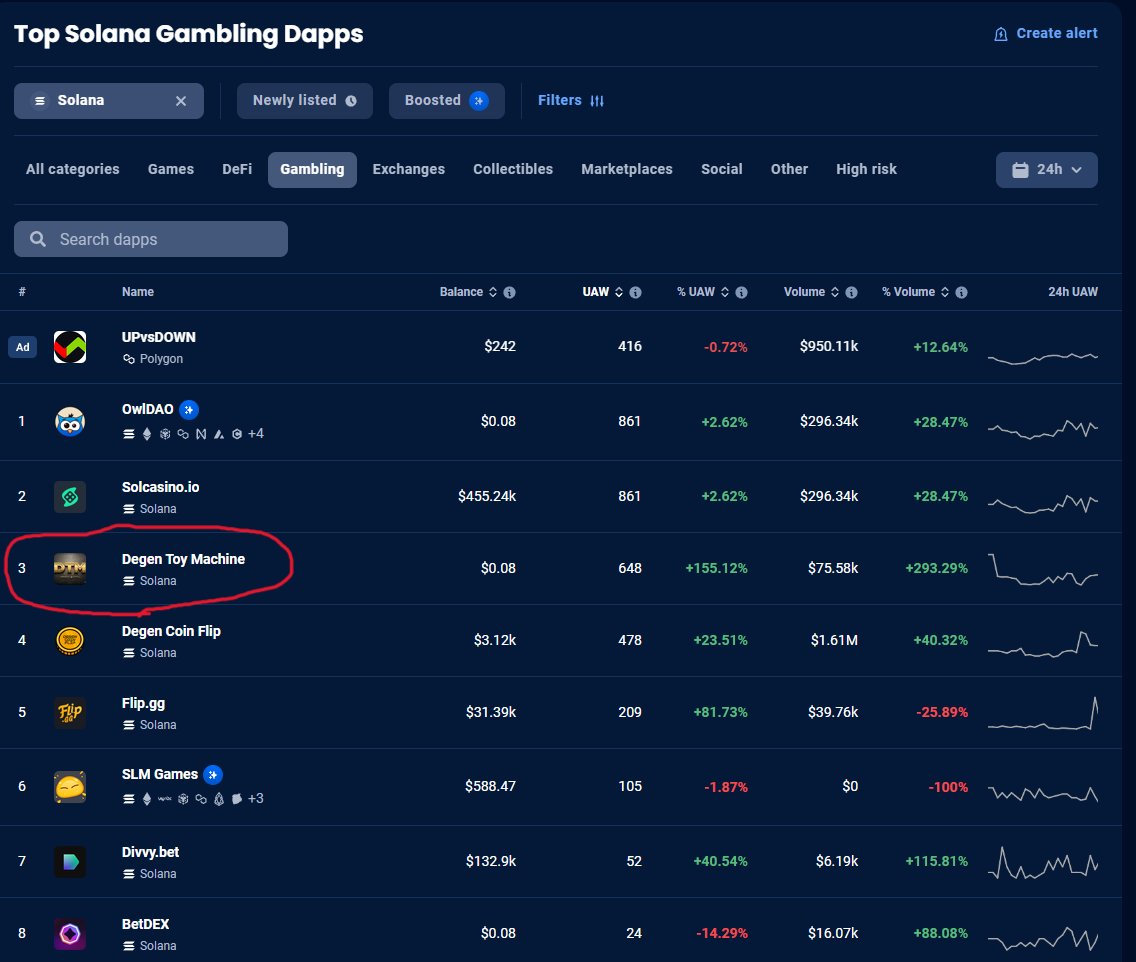Click the search magnifier icon

coord(37,239)
